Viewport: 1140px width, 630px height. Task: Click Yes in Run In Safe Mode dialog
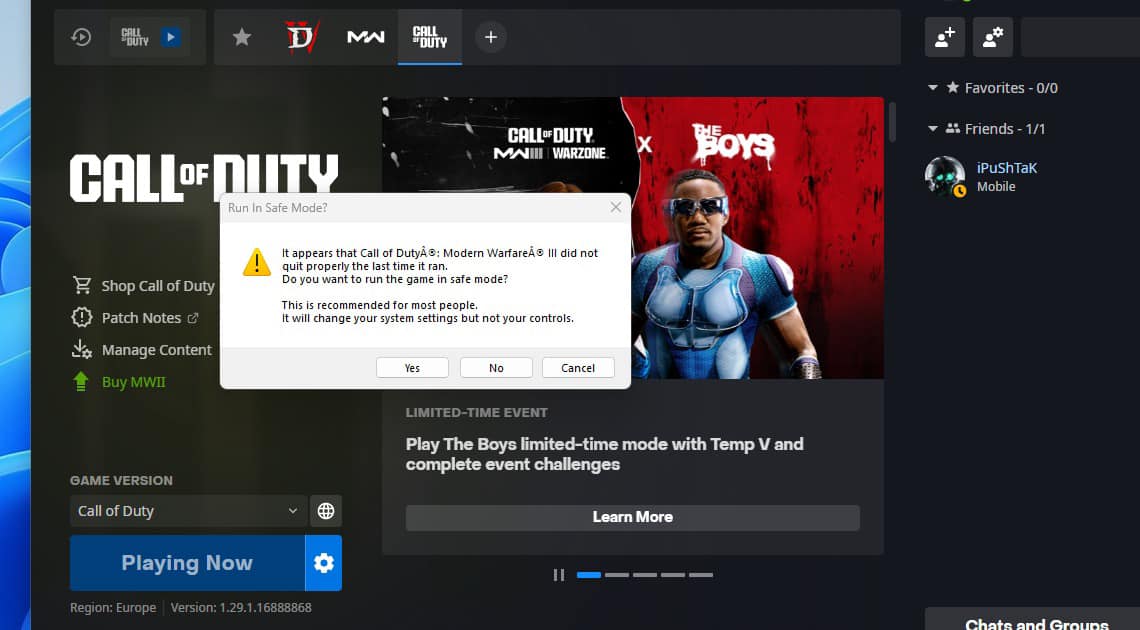pos(412,368)
